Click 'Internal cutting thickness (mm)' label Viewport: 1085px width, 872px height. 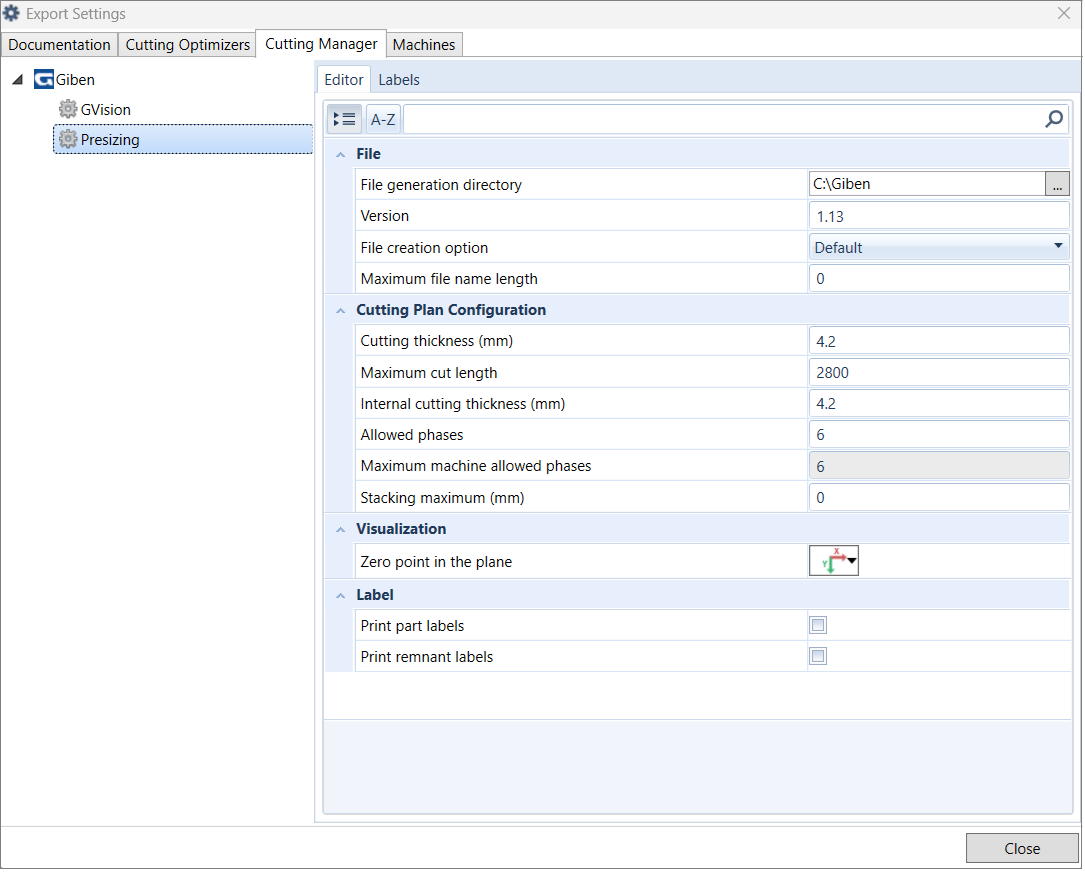pos(463,404)
